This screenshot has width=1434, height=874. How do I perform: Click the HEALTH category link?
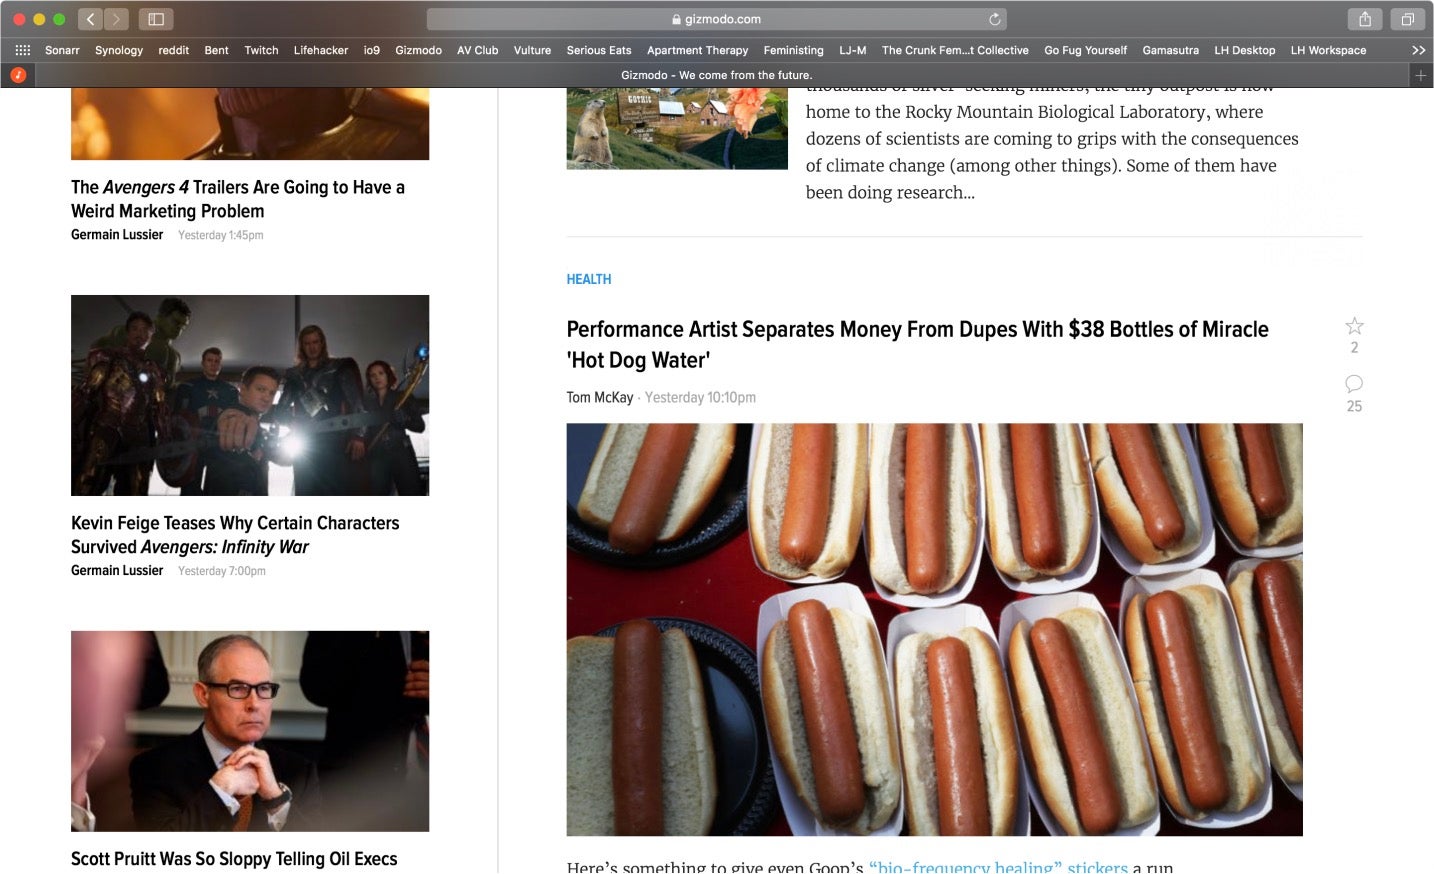pyautogui.click(x=588, y=280)
